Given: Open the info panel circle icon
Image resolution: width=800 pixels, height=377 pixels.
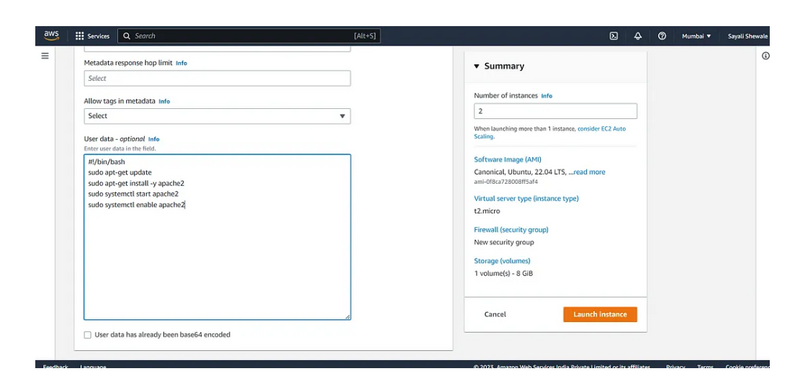Looking at the screenshot, I should [765, 56].
